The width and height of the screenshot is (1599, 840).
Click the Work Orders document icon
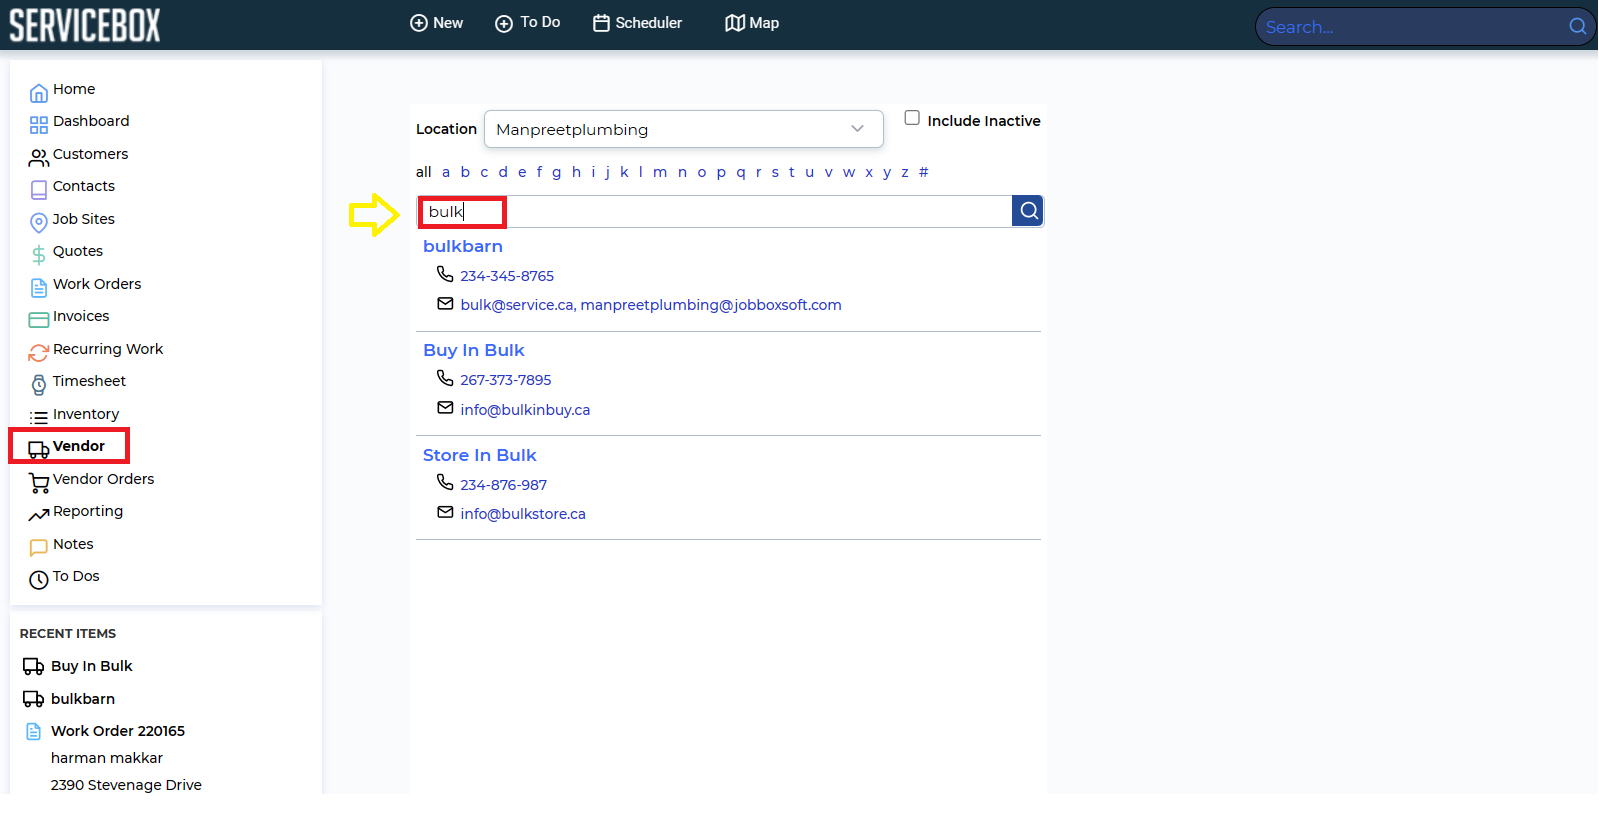tap(39, 288)
